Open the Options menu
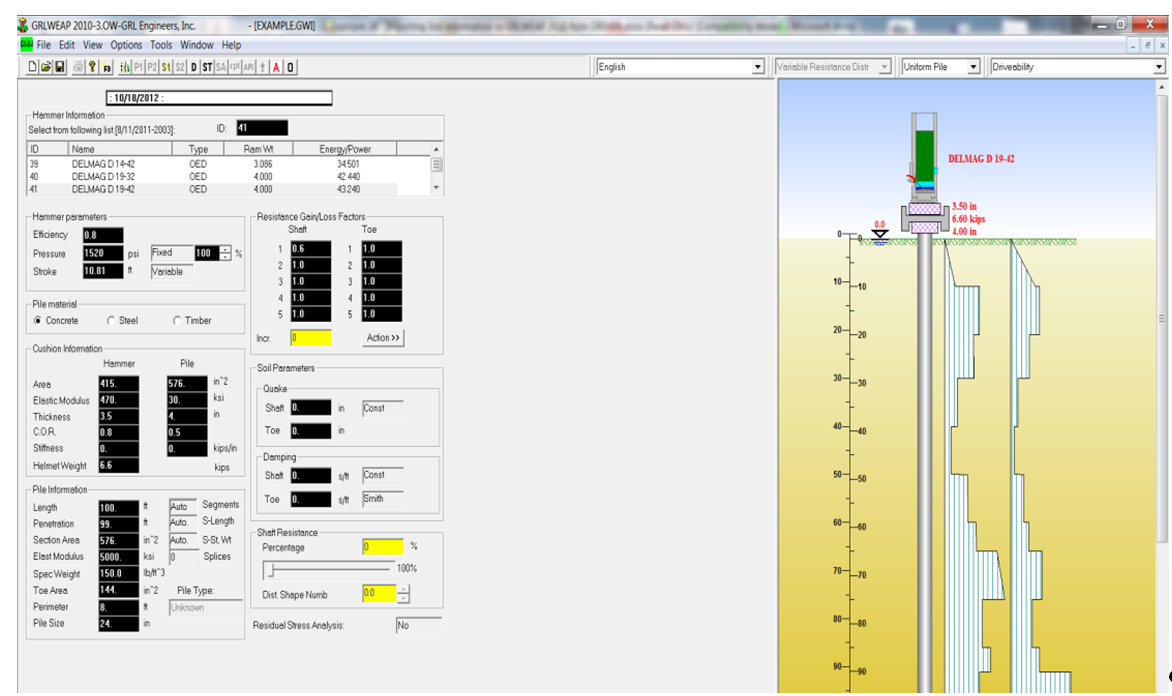This screenshot has height=696, width=1172. click(126, 45)
